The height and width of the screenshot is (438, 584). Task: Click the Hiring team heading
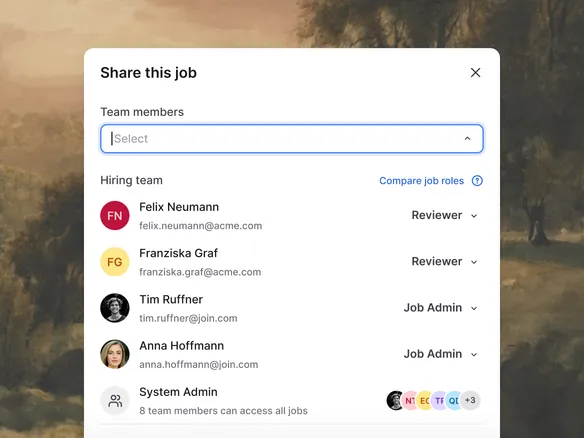click(x=131, y=180)
